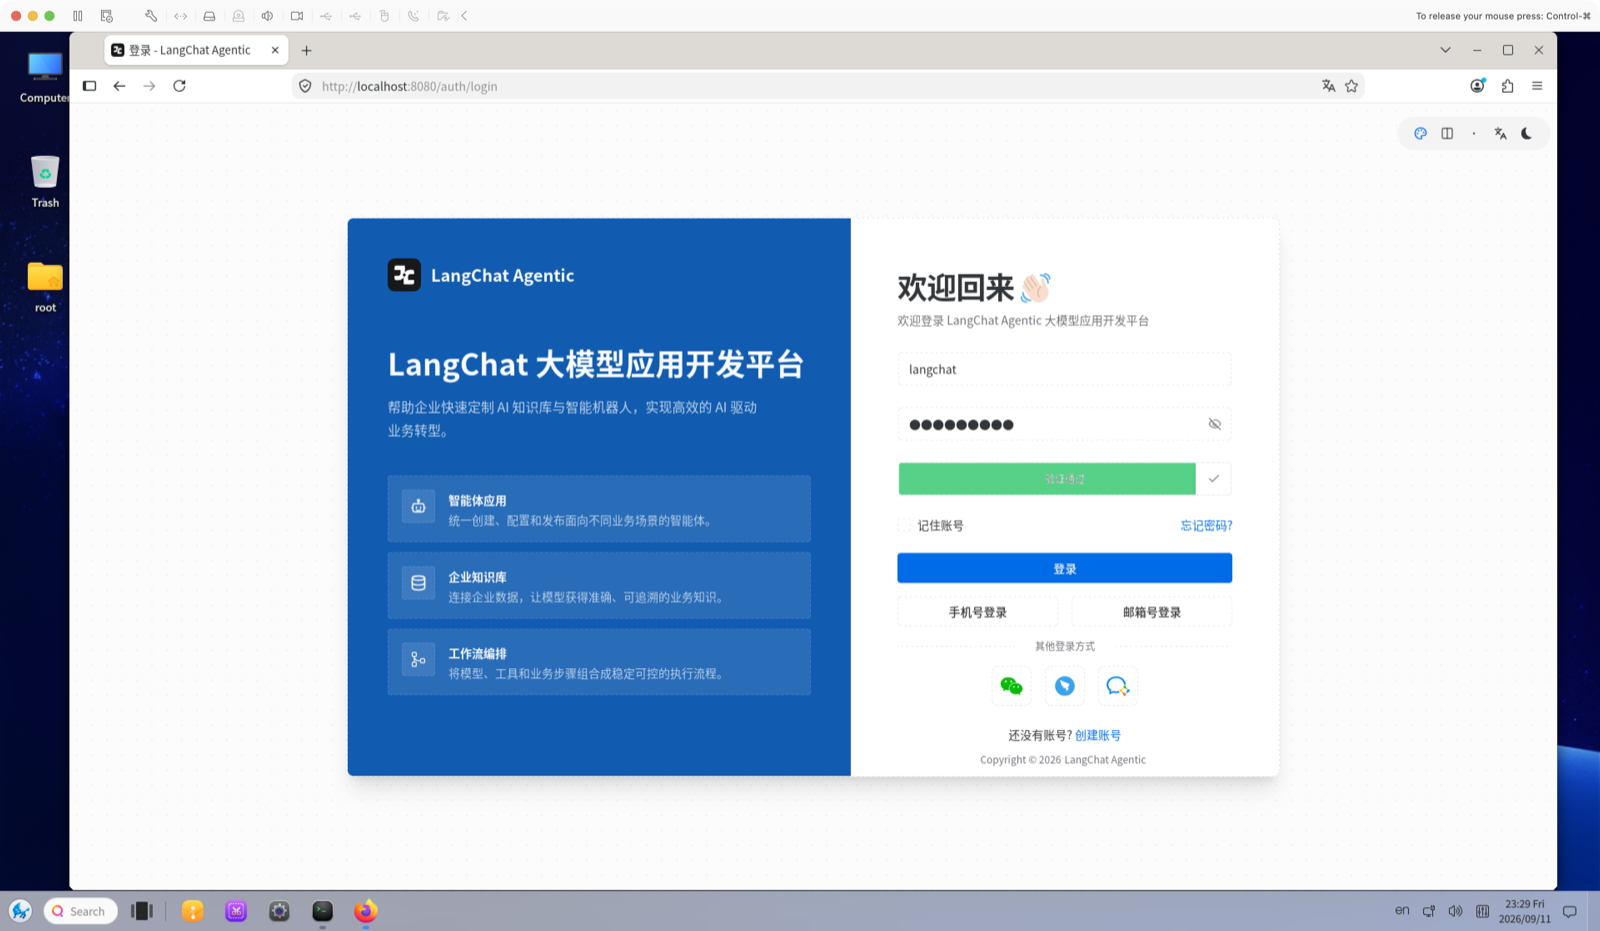1600x931 pixels.
Task: Log in with the blue DingTalk icon
Action: coord(1065,686)
